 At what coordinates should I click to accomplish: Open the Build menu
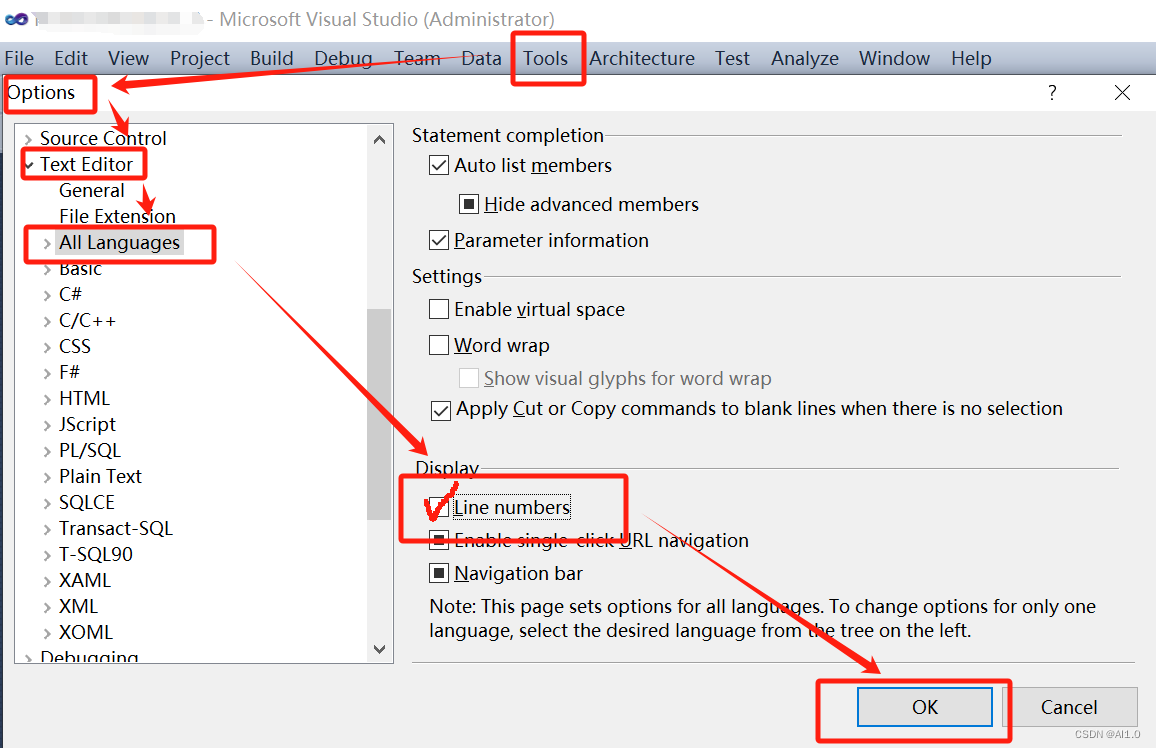point(271,58)
